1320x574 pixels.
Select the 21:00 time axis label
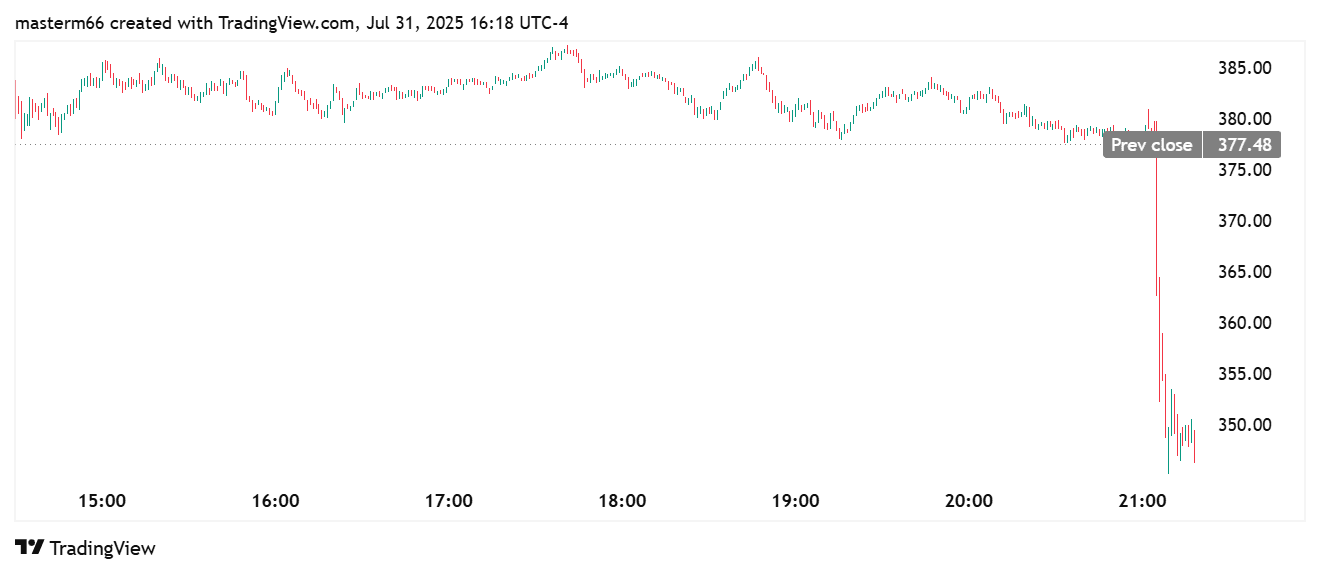tap(1143, 500)
